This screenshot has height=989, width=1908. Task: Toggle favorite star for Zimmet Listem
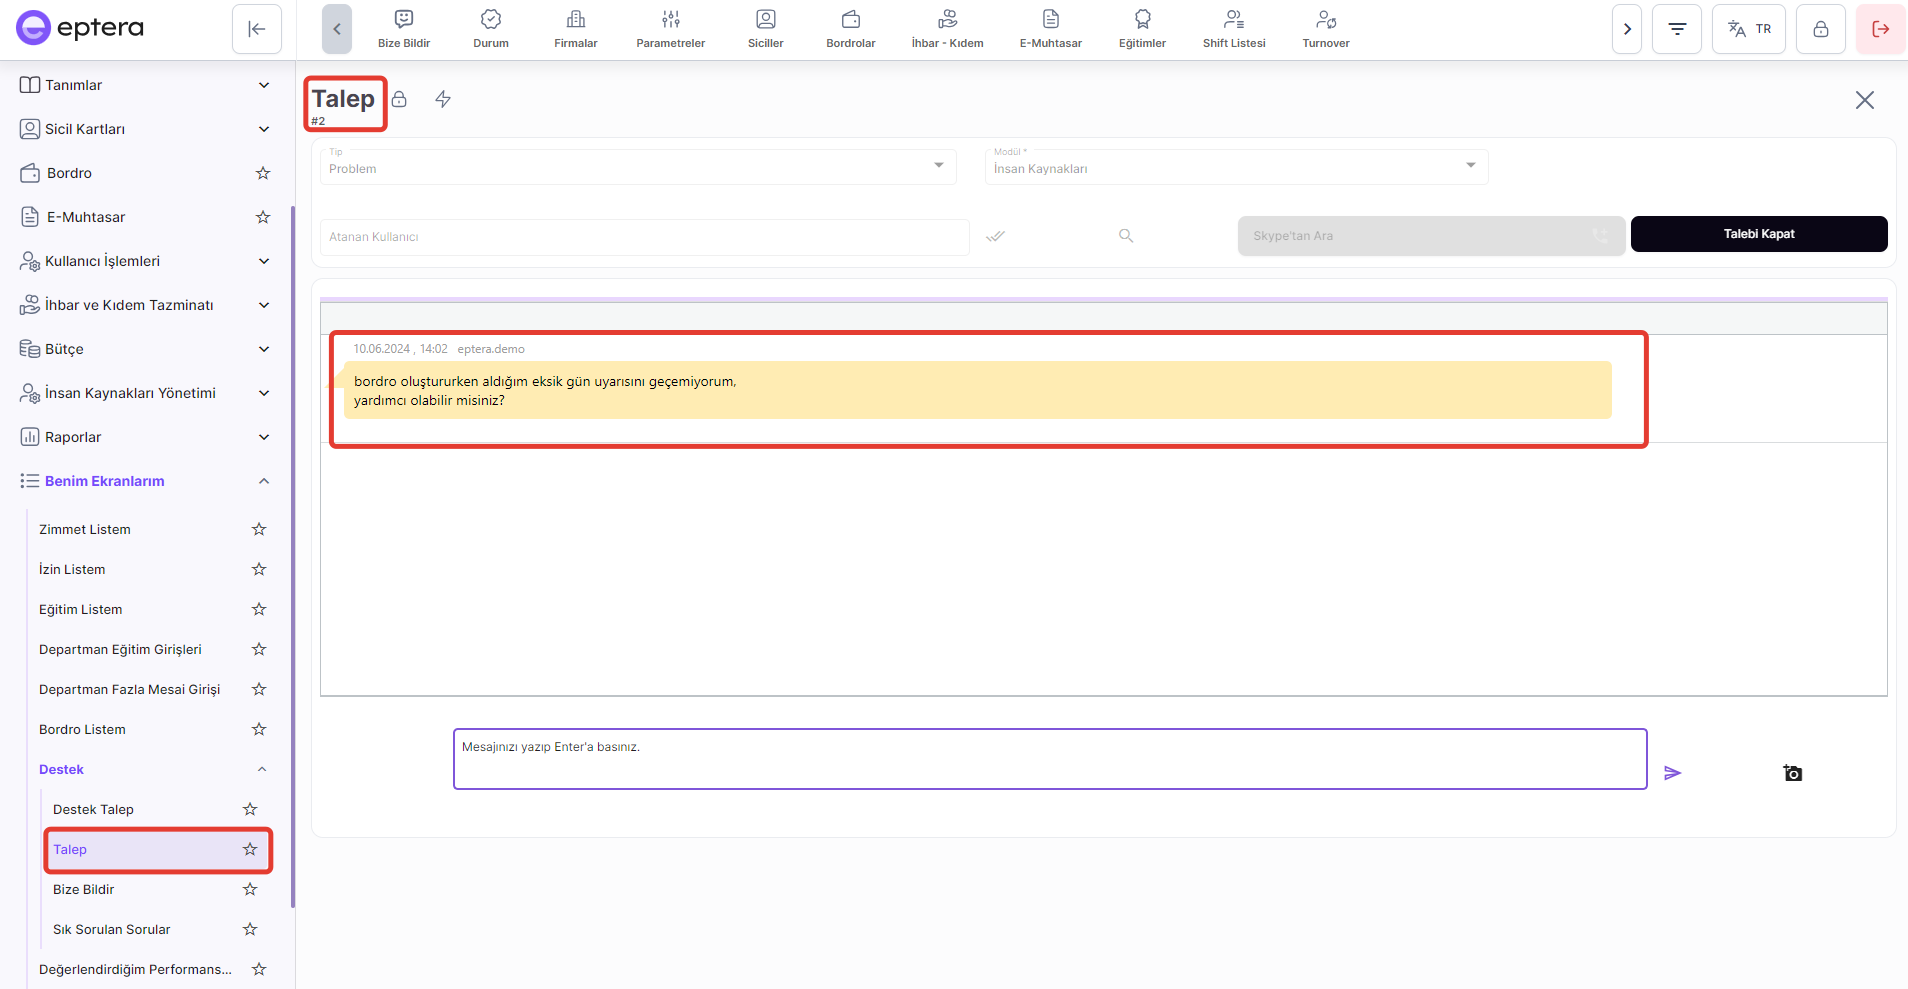click(x=259, y=529)
